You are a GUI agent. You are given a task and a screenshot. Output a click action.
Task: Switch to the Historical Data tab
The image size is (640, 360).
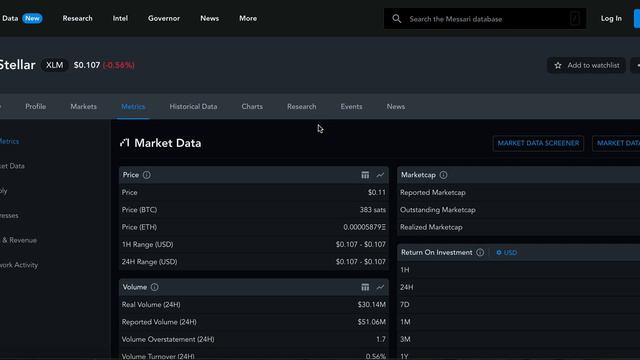[193, 107]
